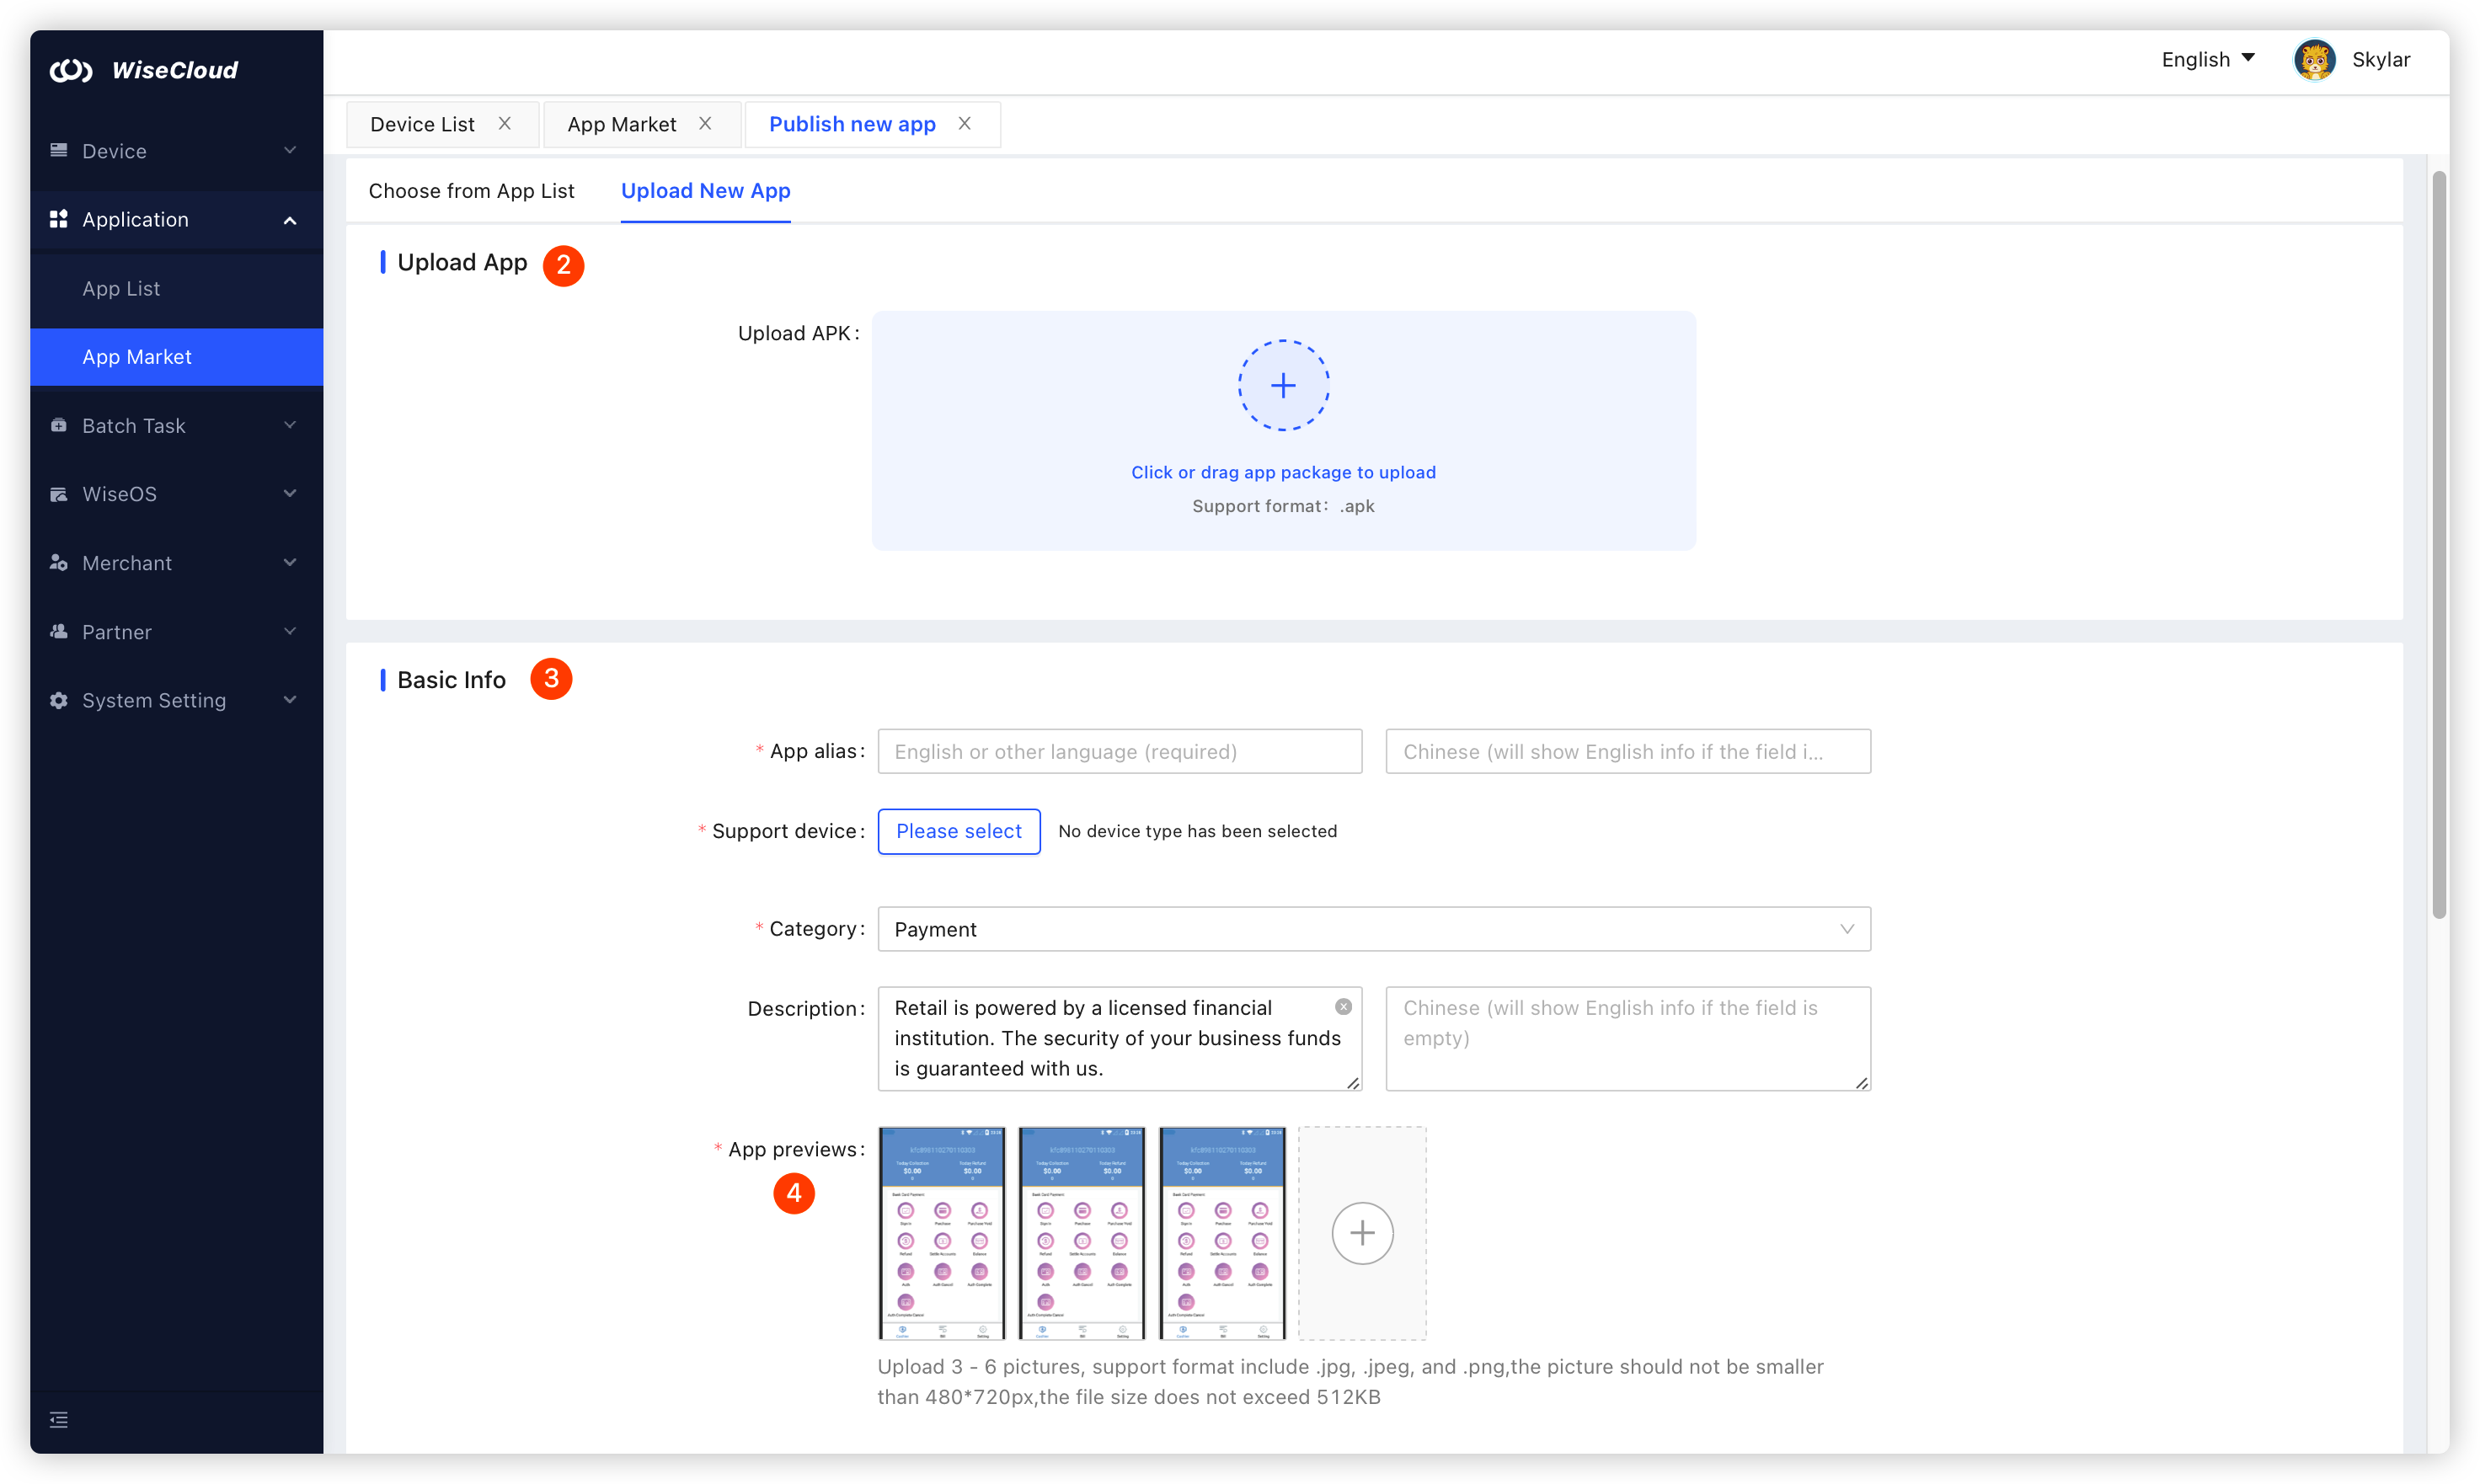This screenshot has height=1484, width=2480.
Task: Collapse the sidebar using the bottom menu icon
Action: click(x=59, y=1420)
